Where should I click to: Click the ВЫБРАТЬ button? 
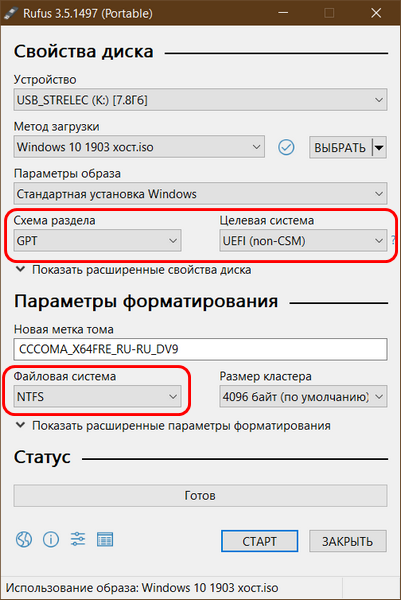[x=340, y=147]
